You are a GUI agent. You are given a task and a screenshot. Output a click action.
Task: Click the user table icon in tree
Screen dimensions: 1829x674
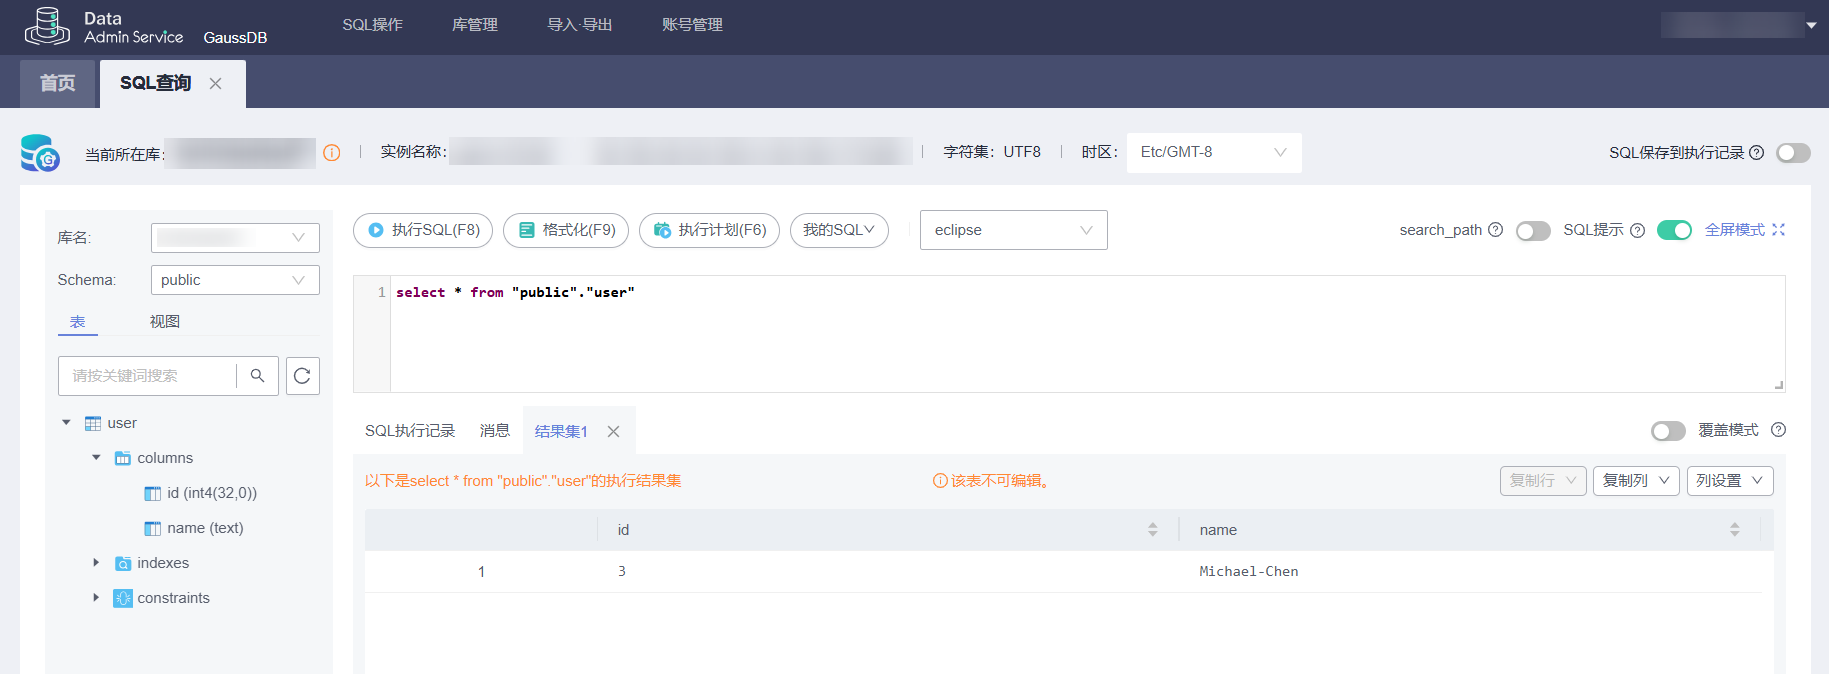(93, 423)
